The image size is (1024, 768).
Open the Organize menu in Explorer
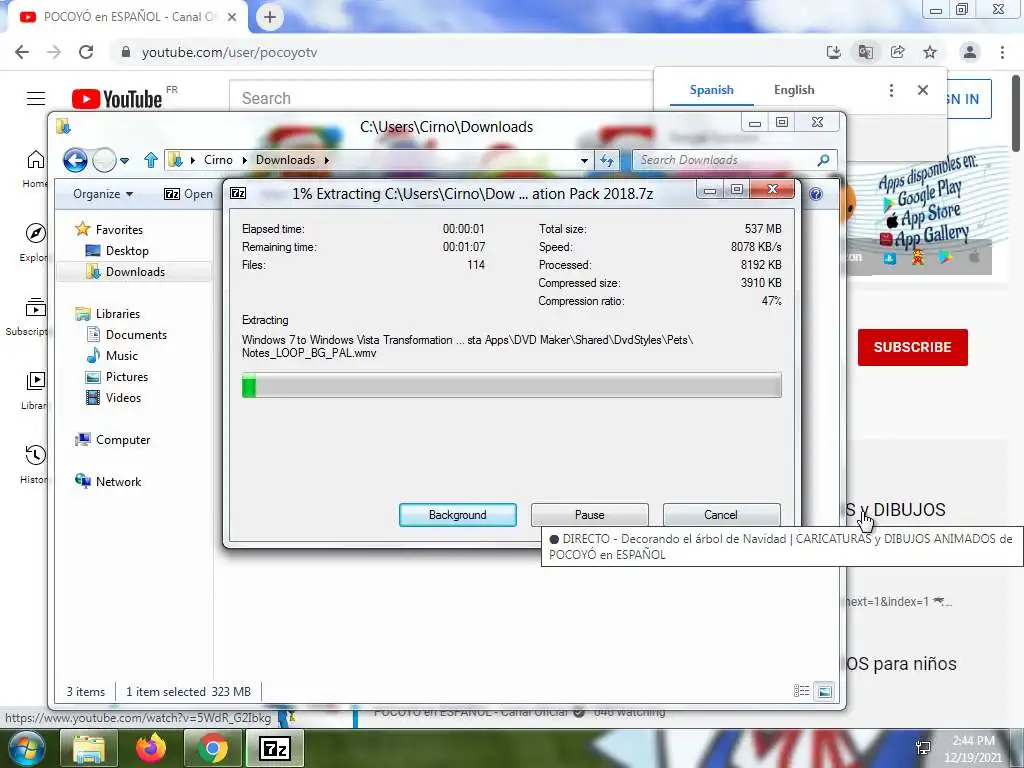point(103,194)
